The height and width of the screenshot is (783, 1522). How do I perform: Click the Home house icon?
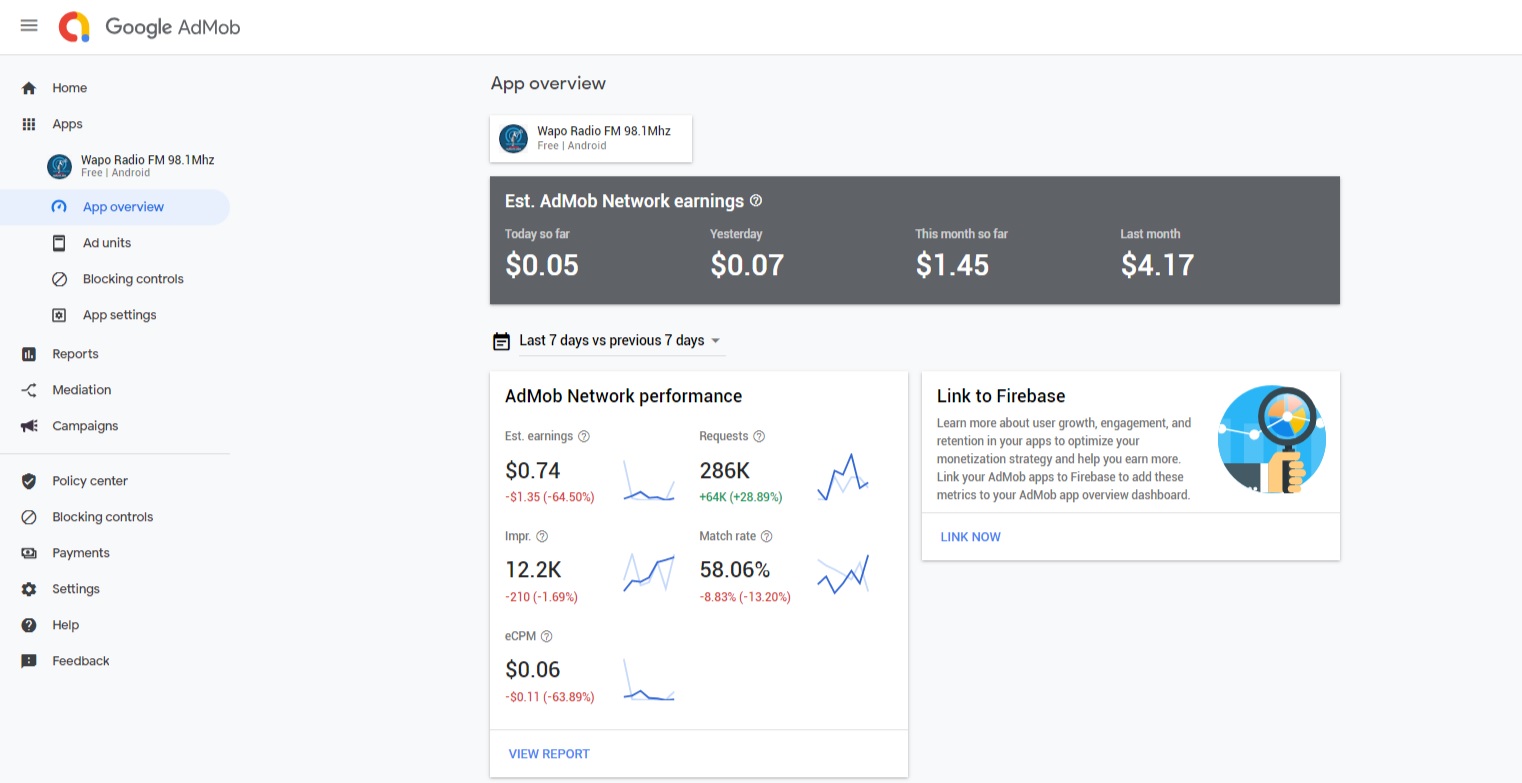tap(29, 88)
